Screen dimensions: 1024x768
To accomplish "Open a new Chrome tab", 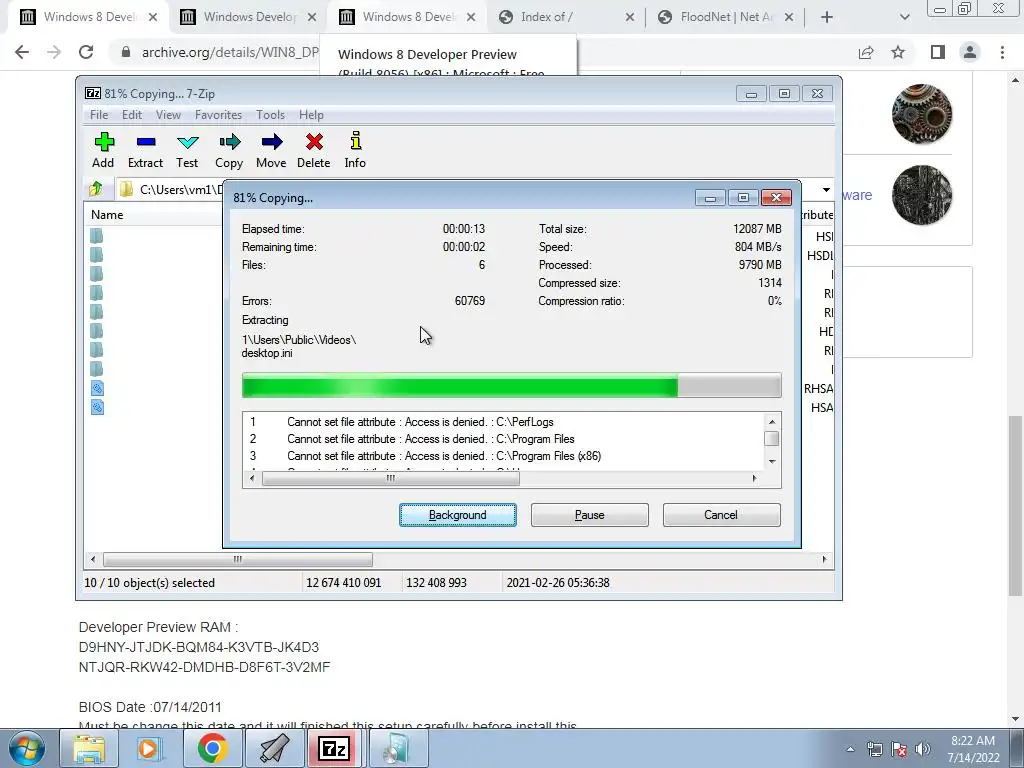I will [827, 18].
